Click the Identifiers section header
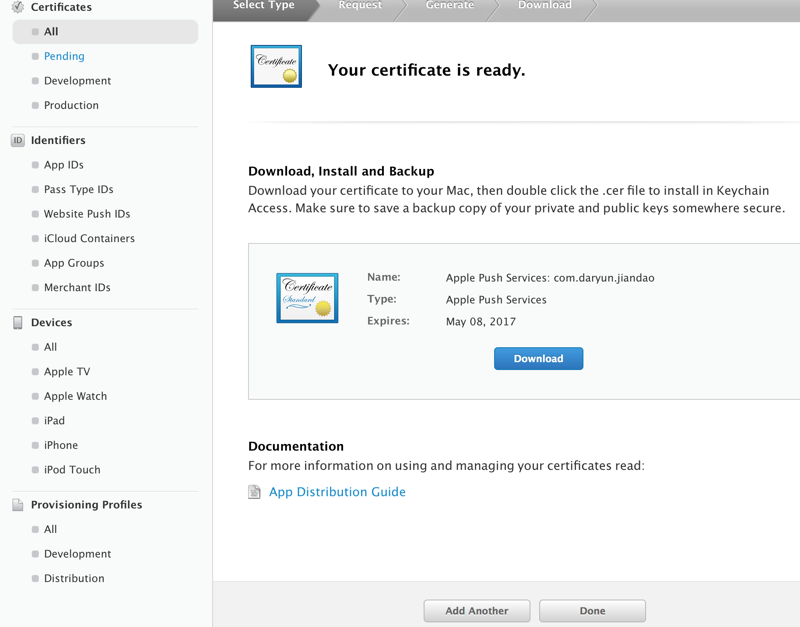The width and height of the screenshot is (800, 627). coord(58,140)
